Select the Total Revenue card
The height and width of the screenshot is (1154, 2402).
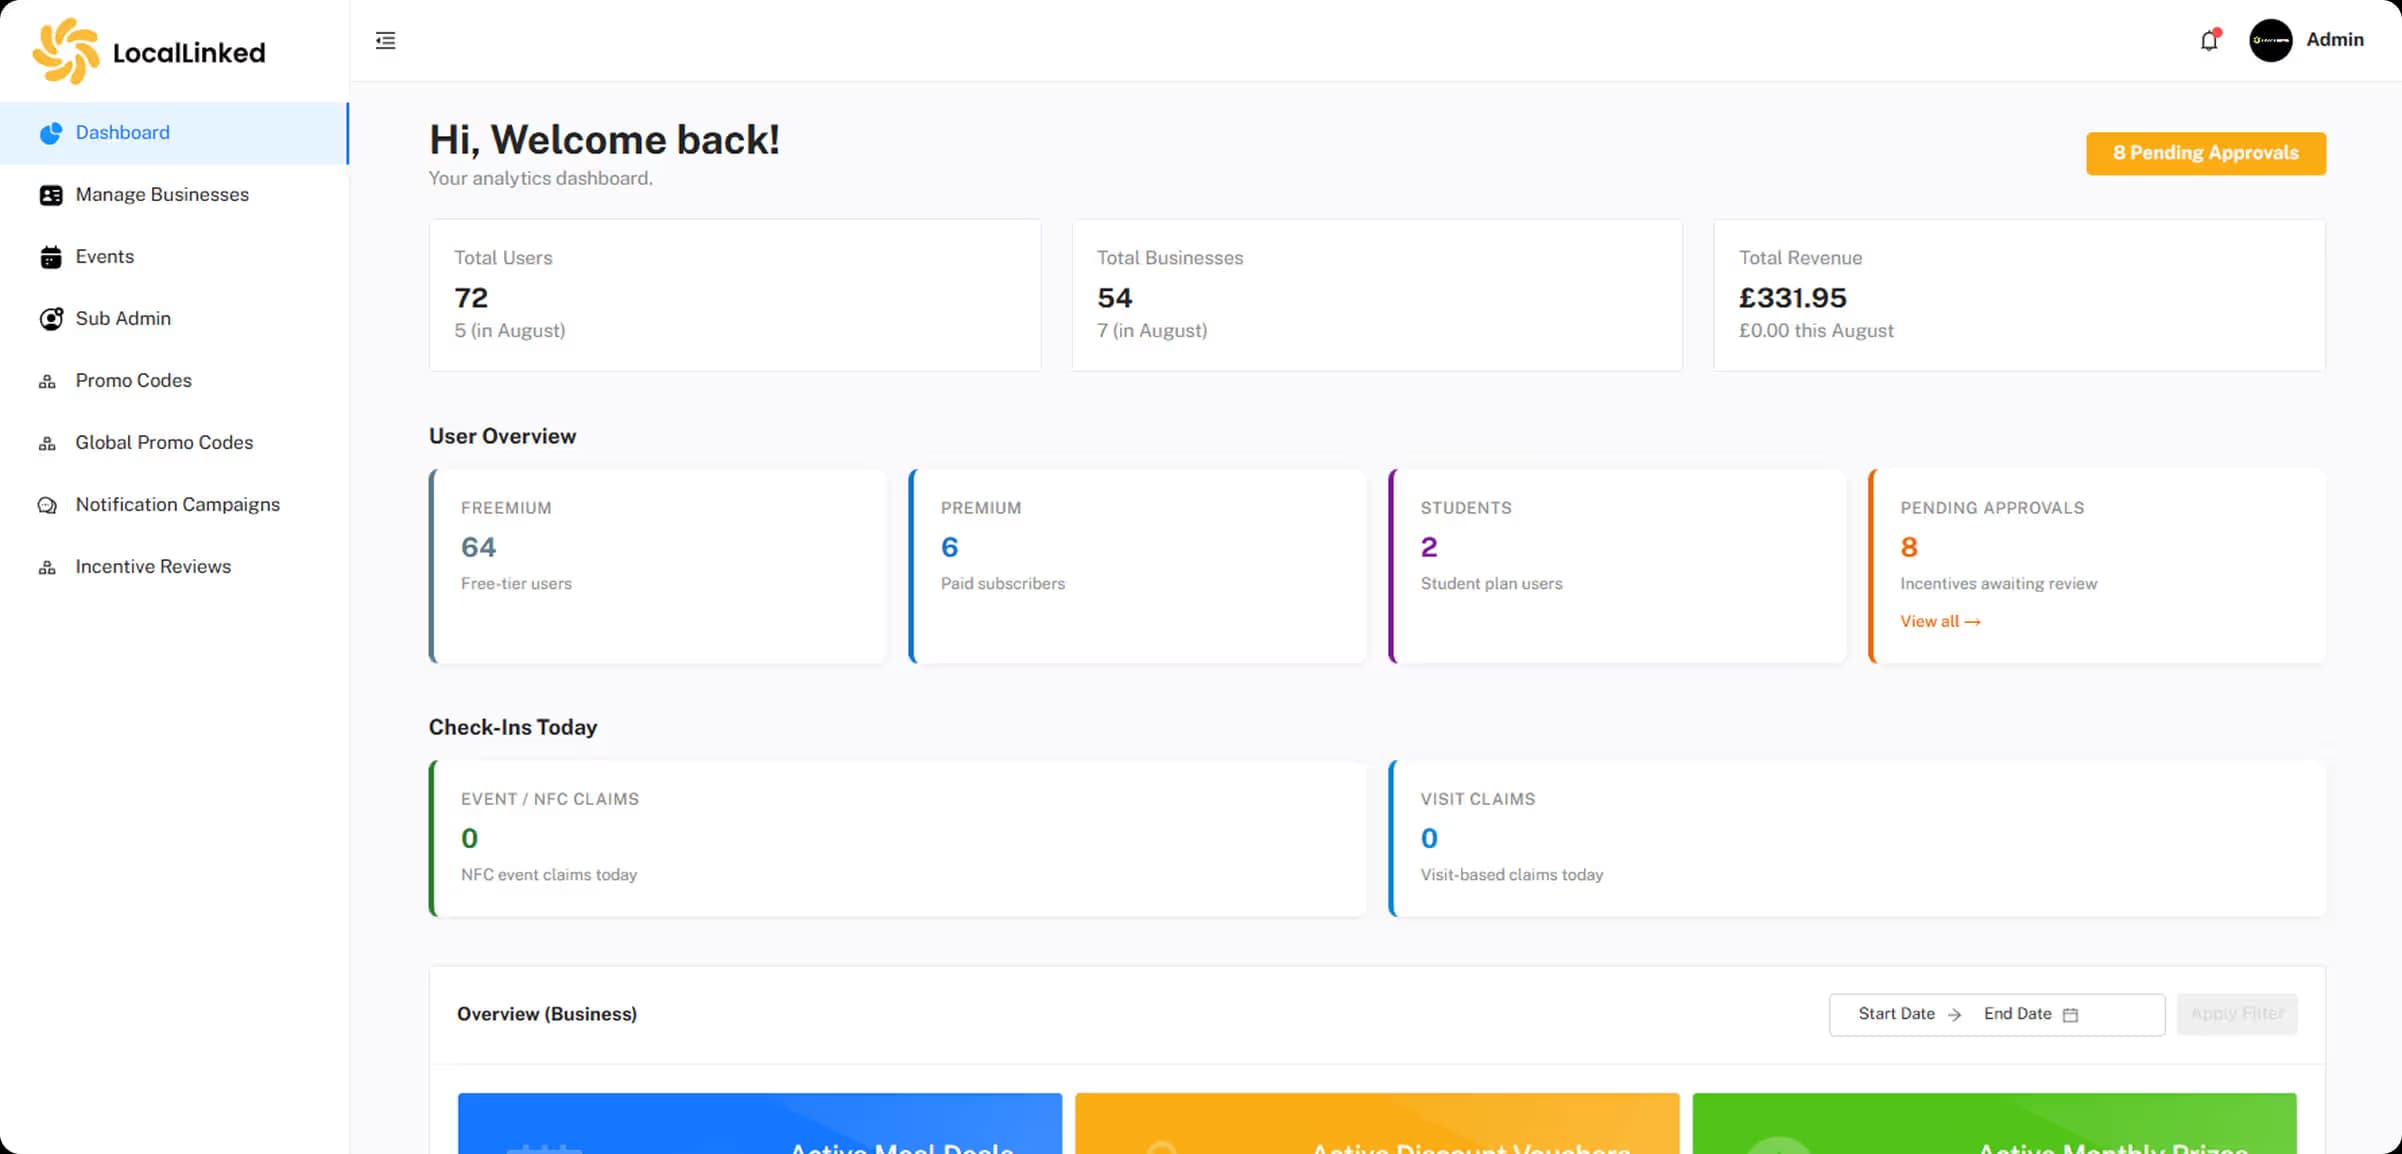(2019, 295)
